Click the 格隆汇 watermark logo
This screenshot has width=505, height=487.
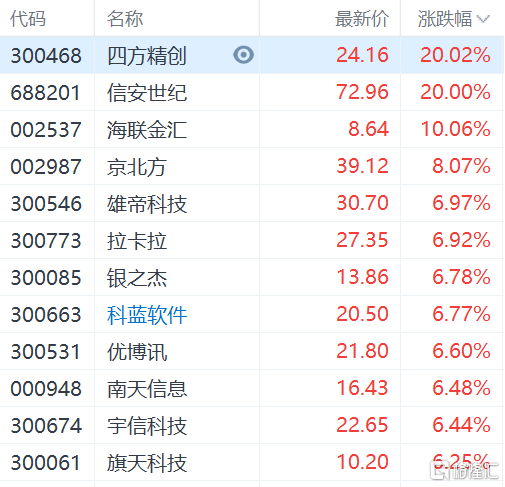(464, 470)
